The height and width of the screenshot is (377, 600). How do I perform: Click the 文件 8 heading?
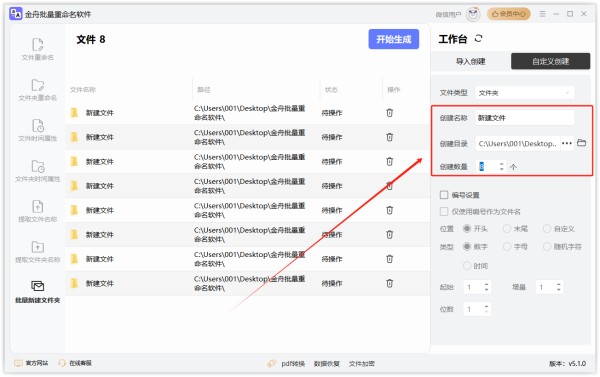tap(91, 39)
